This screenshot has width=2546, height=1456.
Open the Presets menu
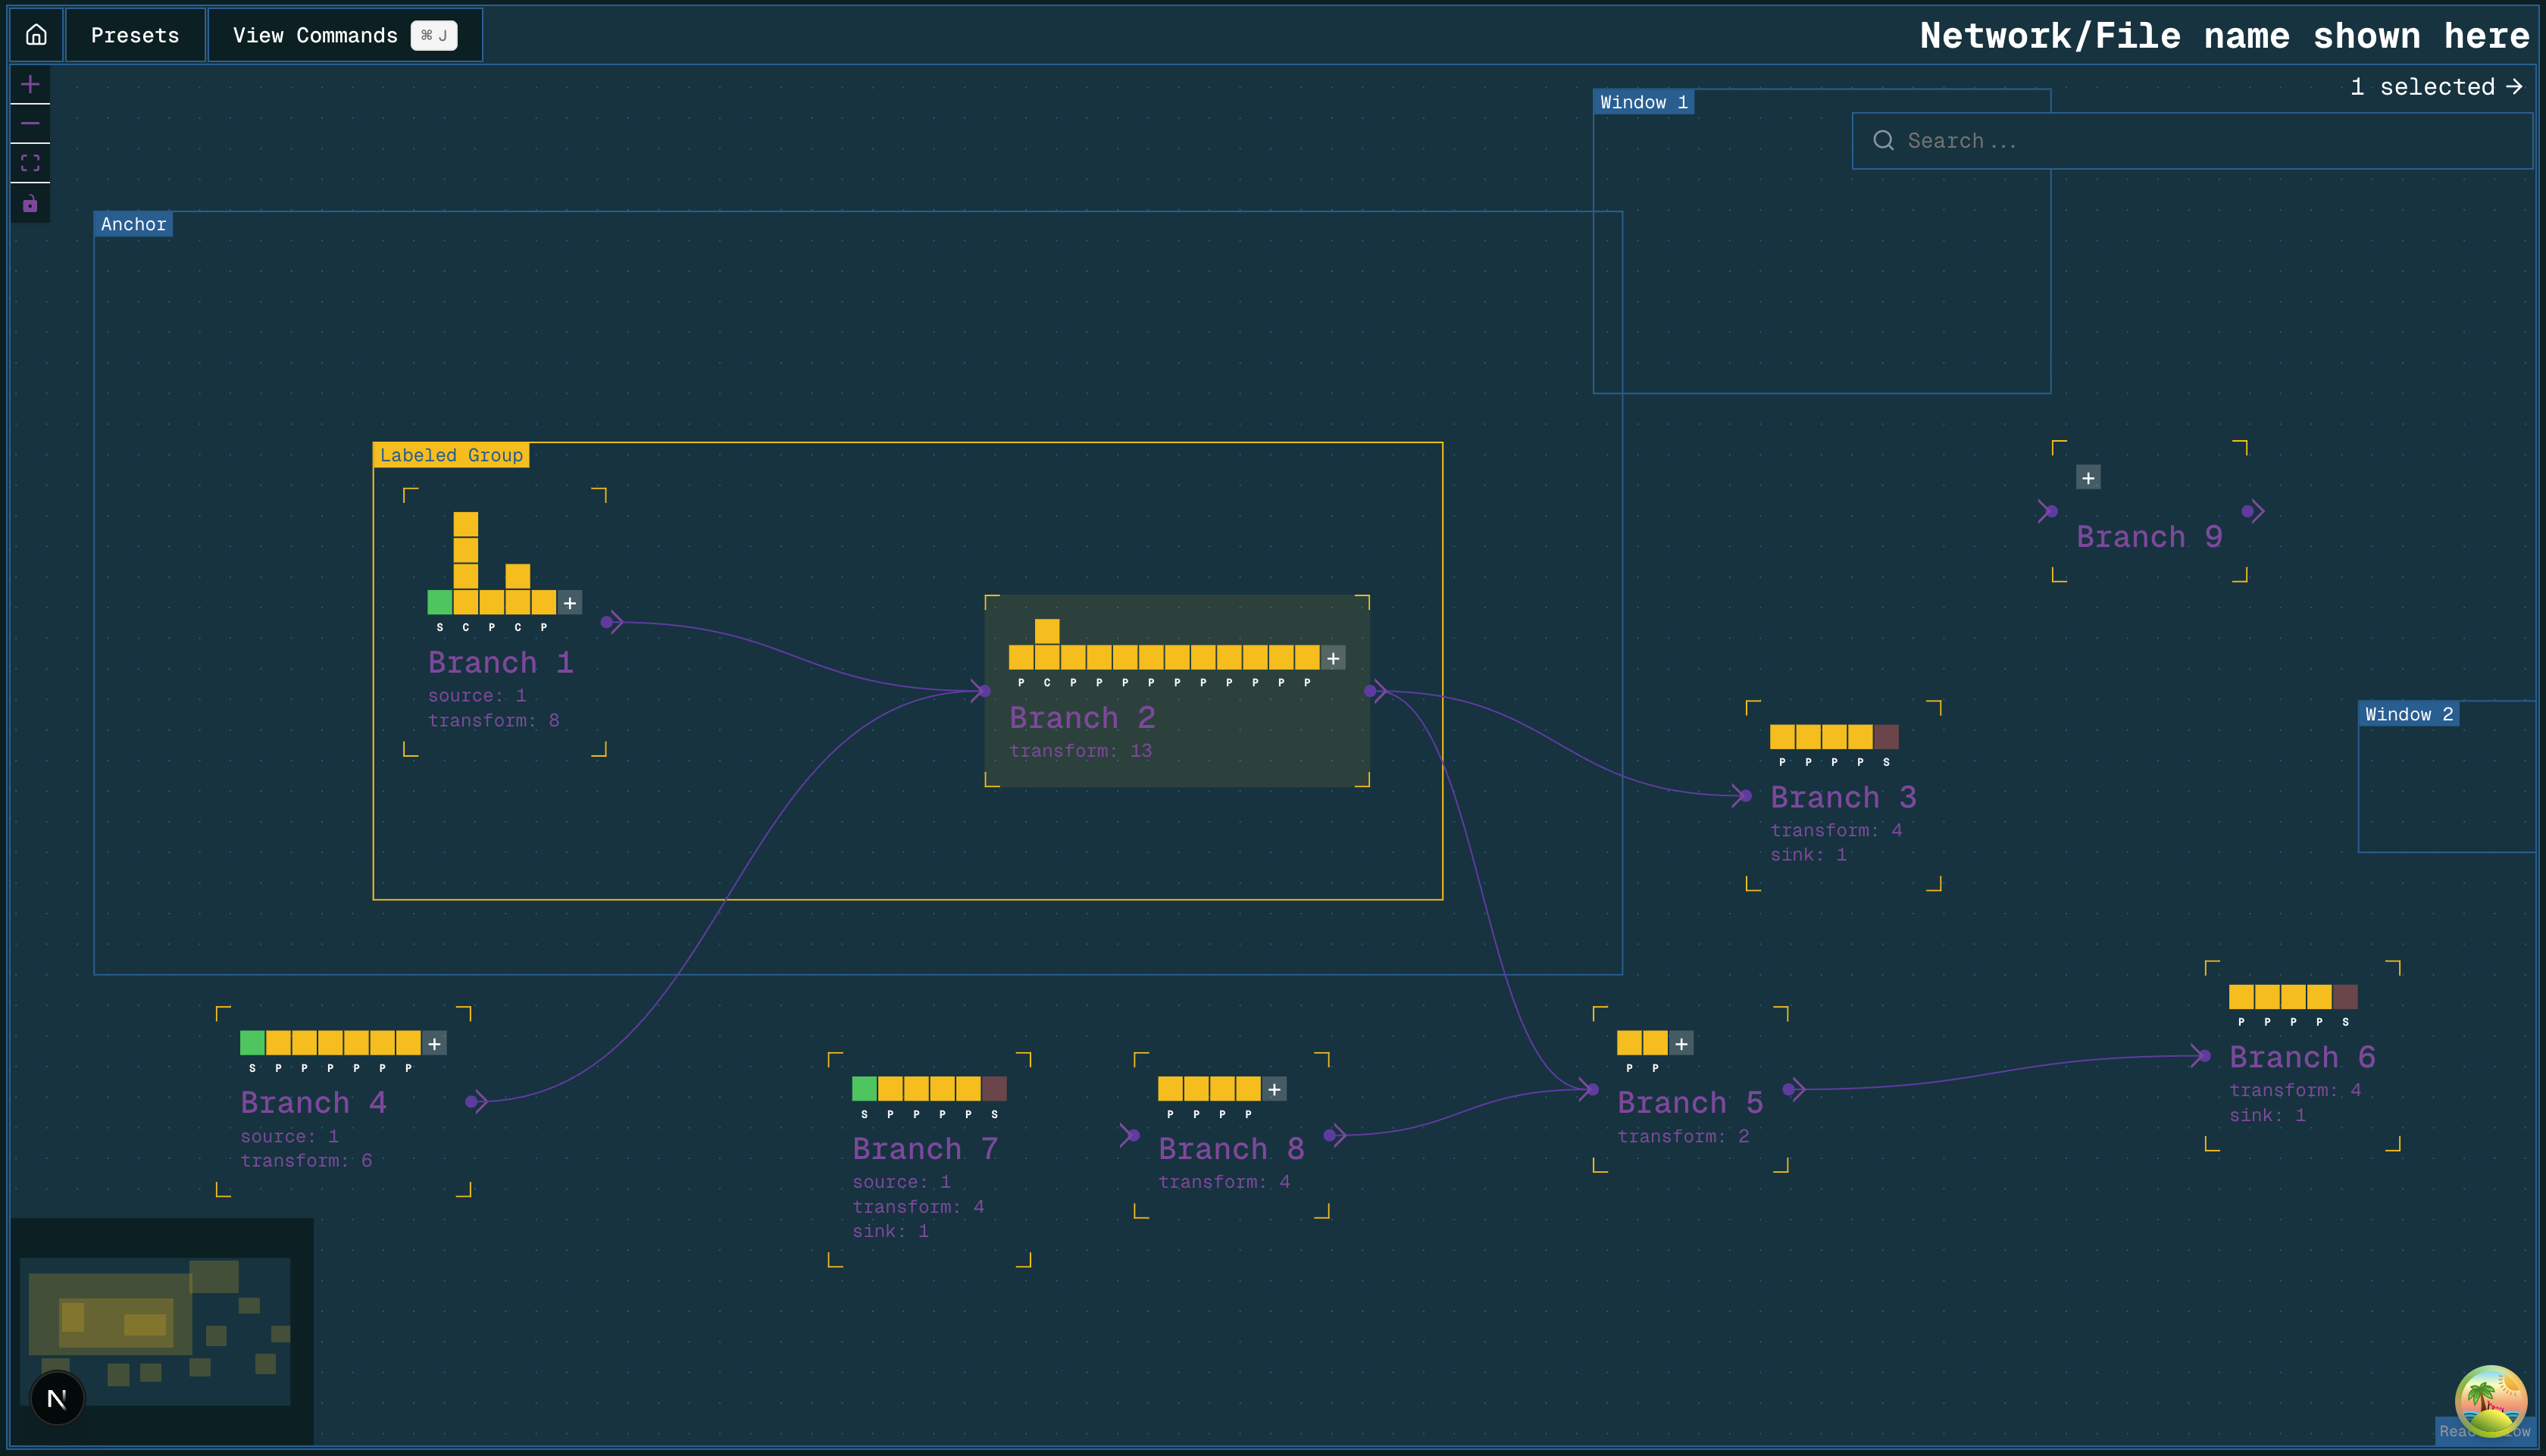pos(135,35)
